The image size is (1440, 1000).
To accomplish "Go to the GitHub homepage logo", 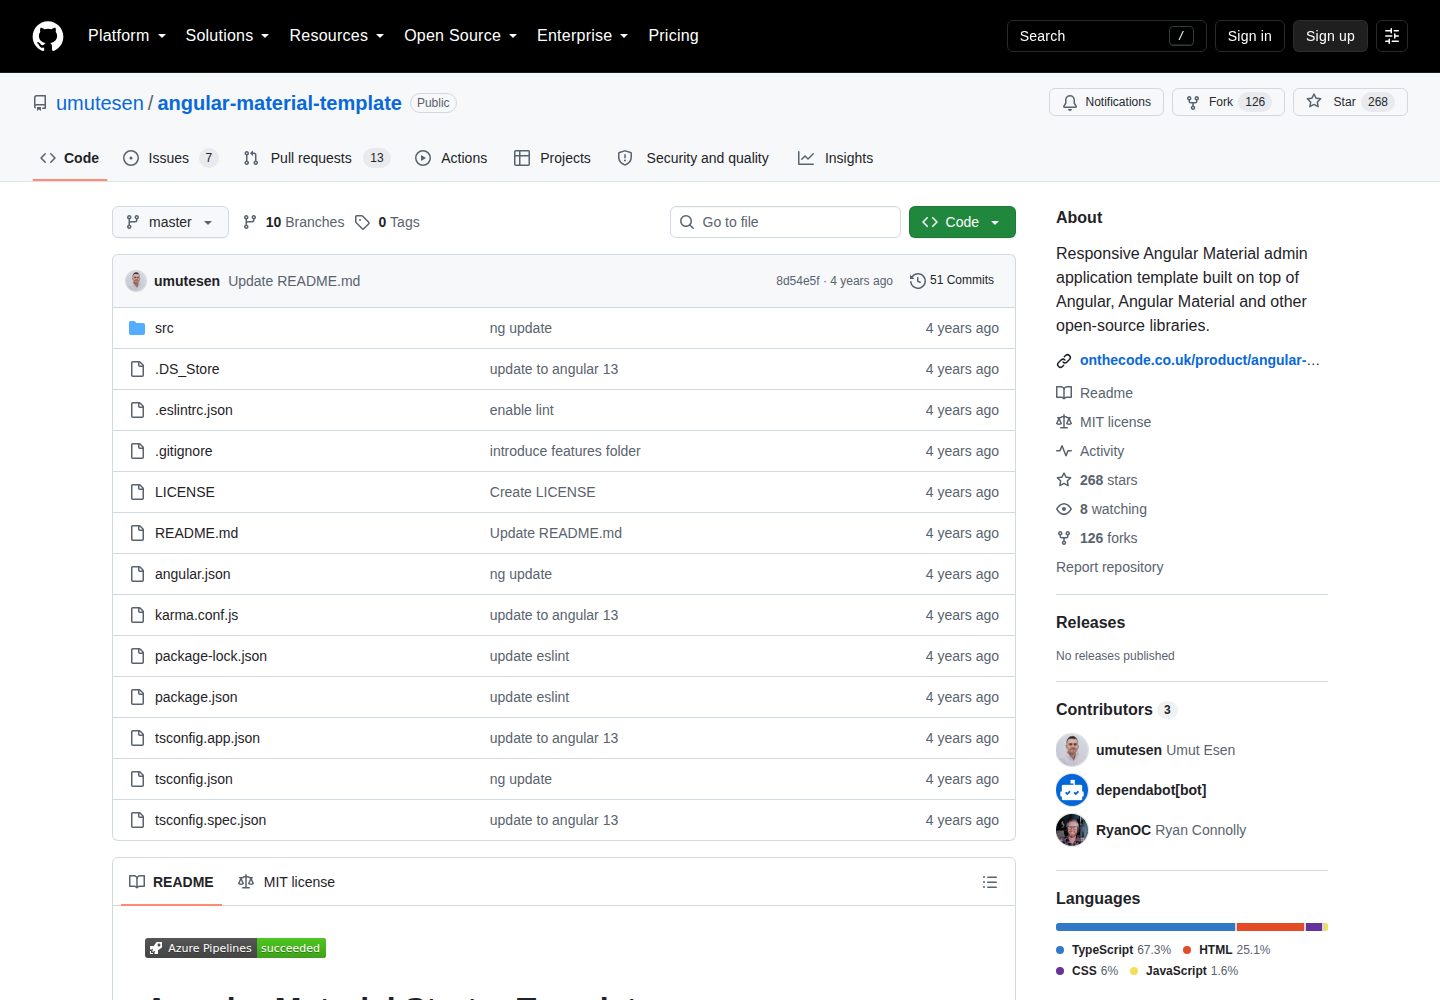I will [48, 36].
